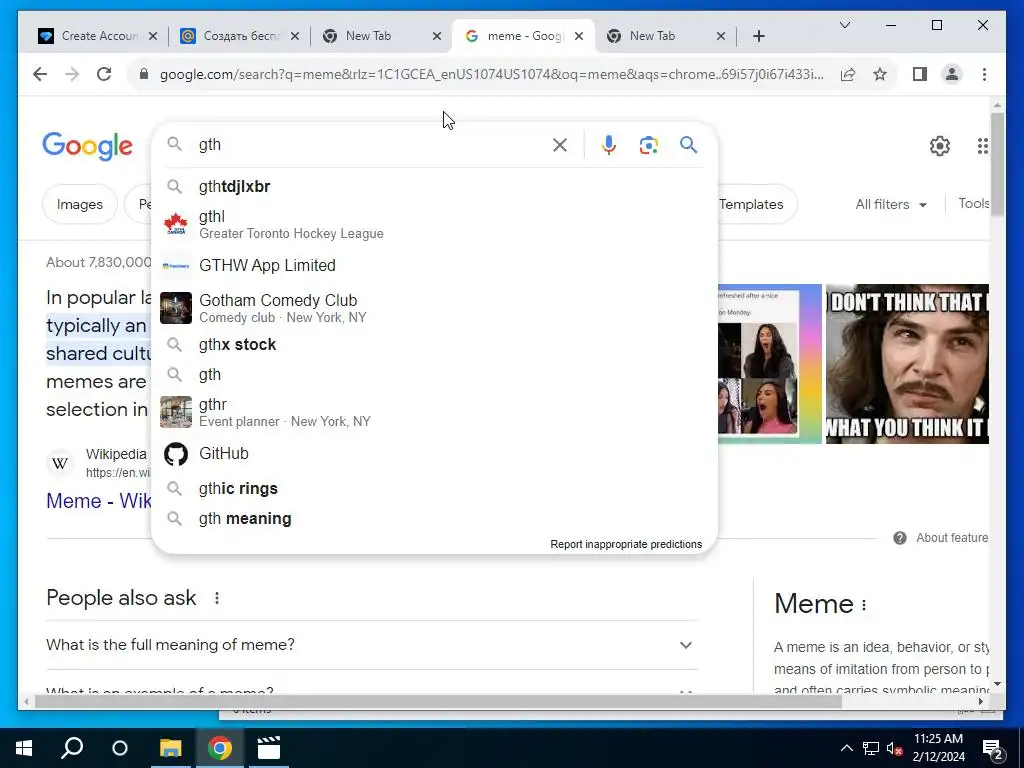This screenshot has height=768, width=1024.
Task: Select gthr Event planner suggestion
Action: [434, 413]
